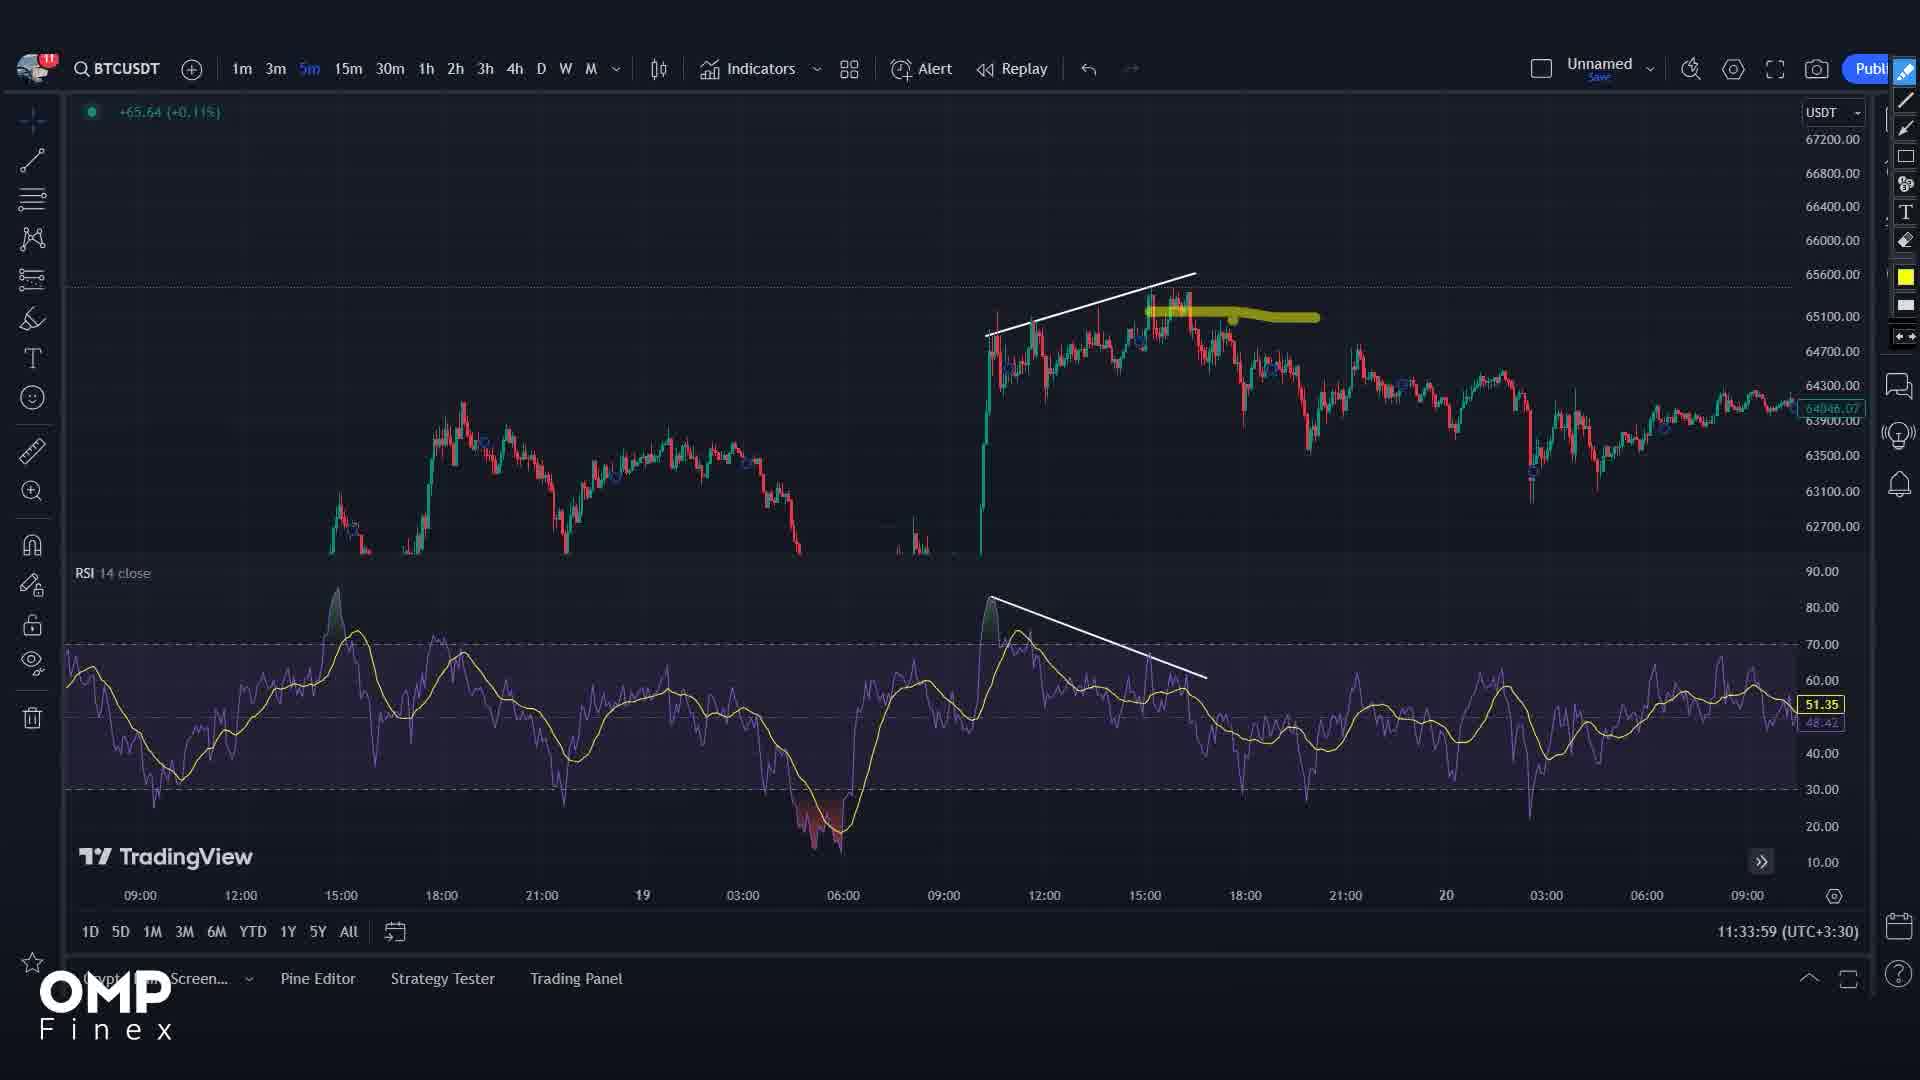Open the Unnamed layout dropdown arrow
1920x1080 pixels.
pos(1650,69)
